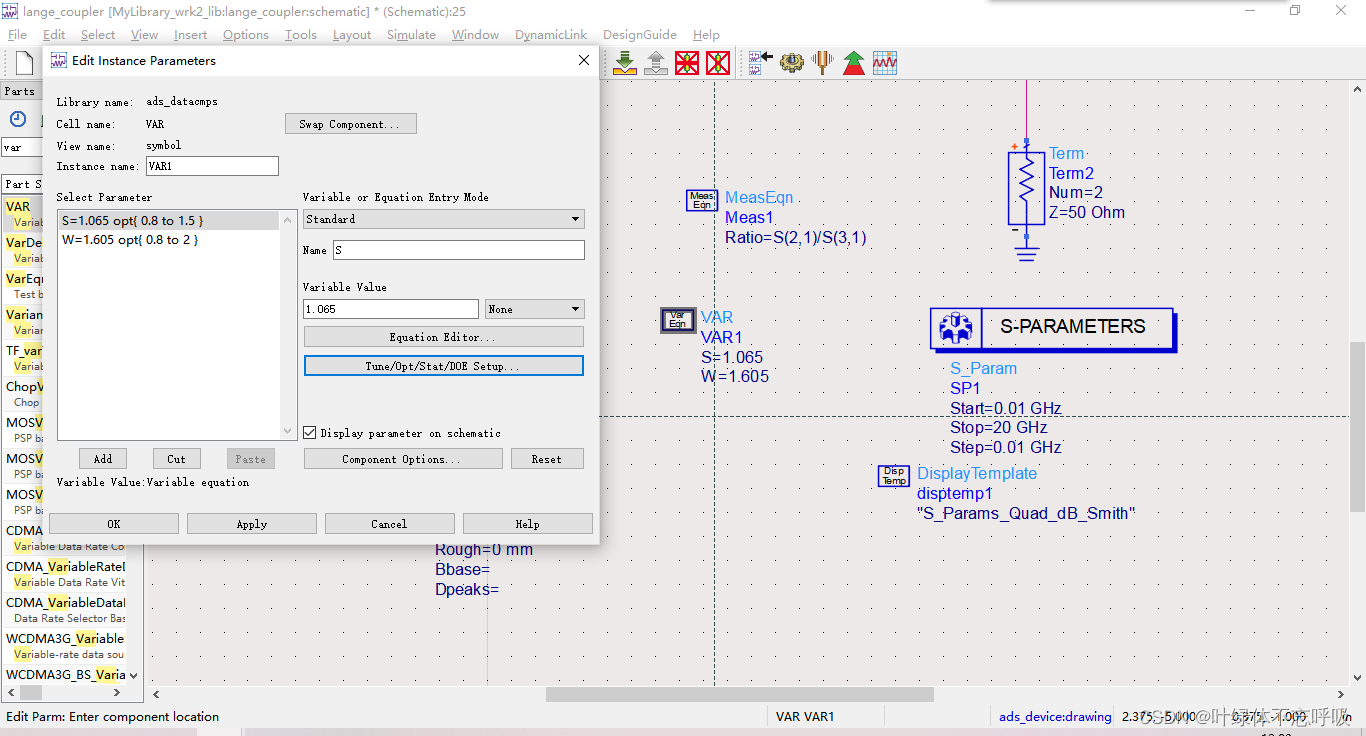Click the Swap Component button
1366x736 pixels.
pos(350,124)
